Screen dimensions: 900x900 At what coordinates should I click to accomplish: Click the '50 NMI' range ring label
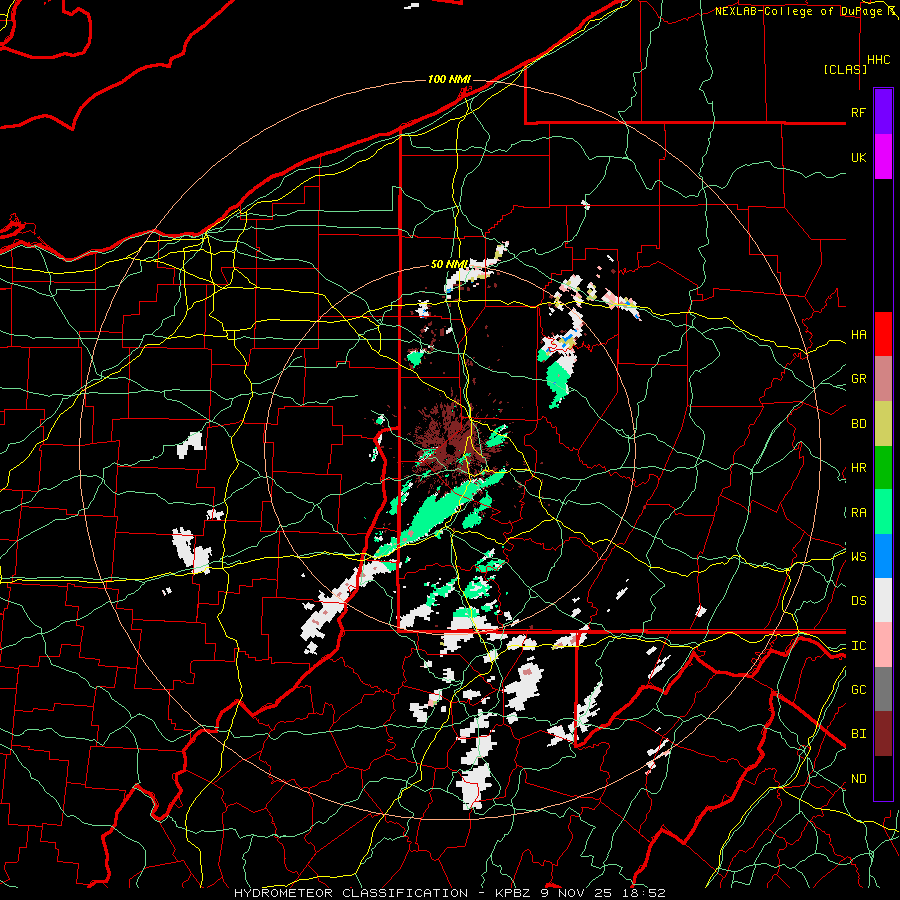[x=449, y=265]
